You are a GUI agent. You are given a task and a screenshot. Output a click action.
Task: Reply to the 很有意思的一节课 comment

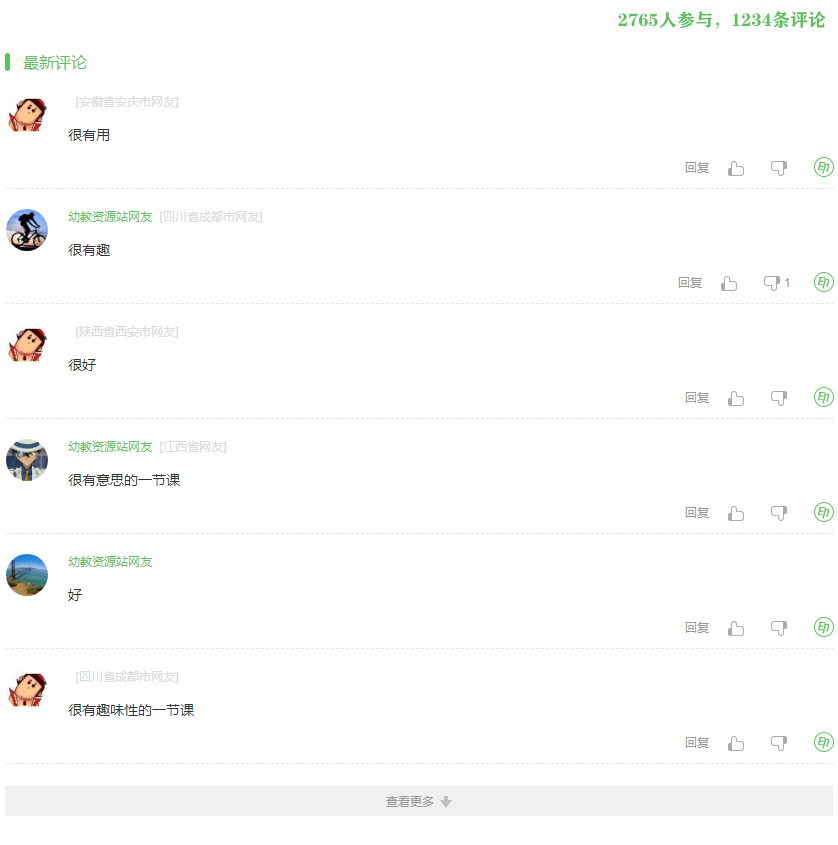click(x=696, y=513)
